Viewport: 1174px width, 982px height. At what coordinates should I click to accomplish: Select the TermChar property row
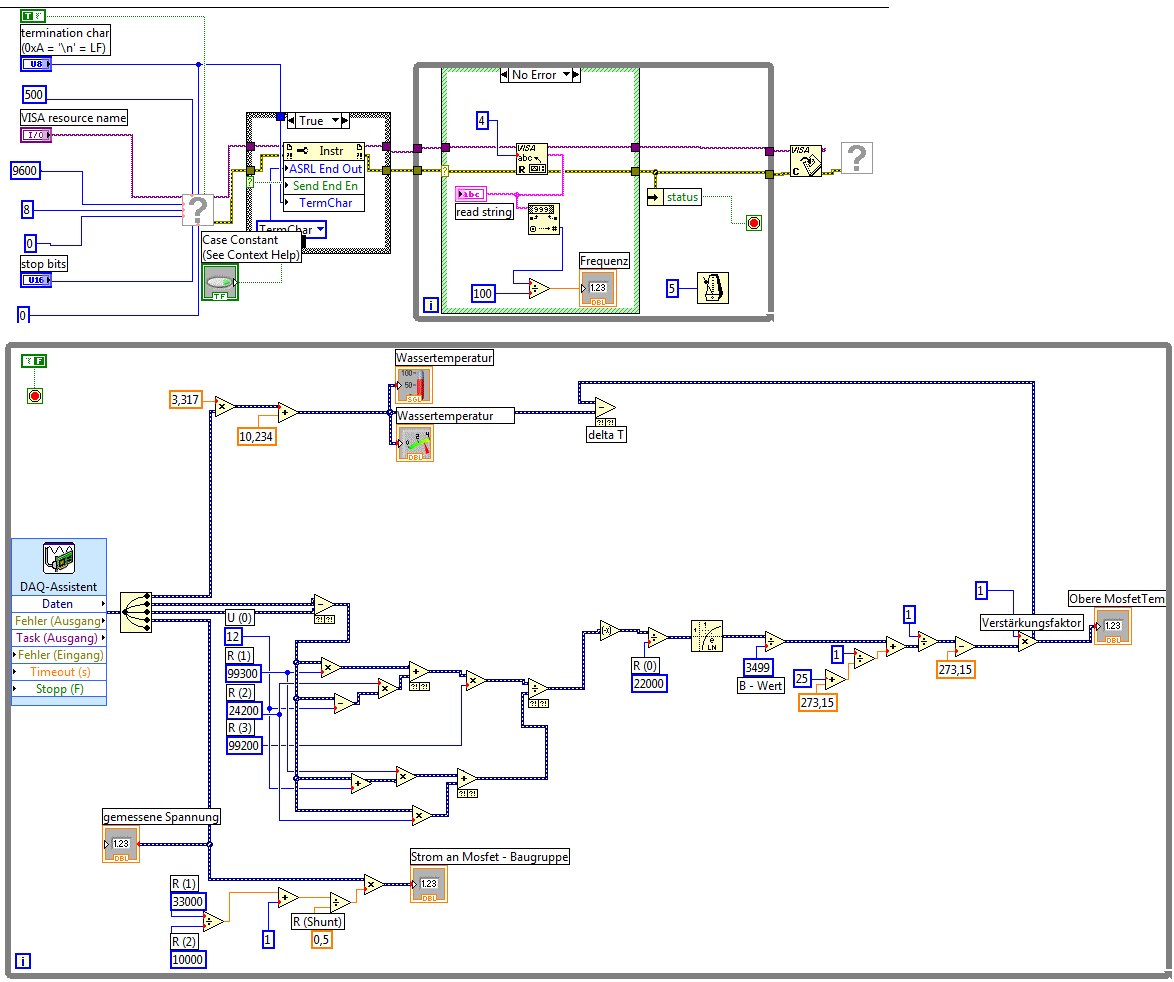click(324, 203)
